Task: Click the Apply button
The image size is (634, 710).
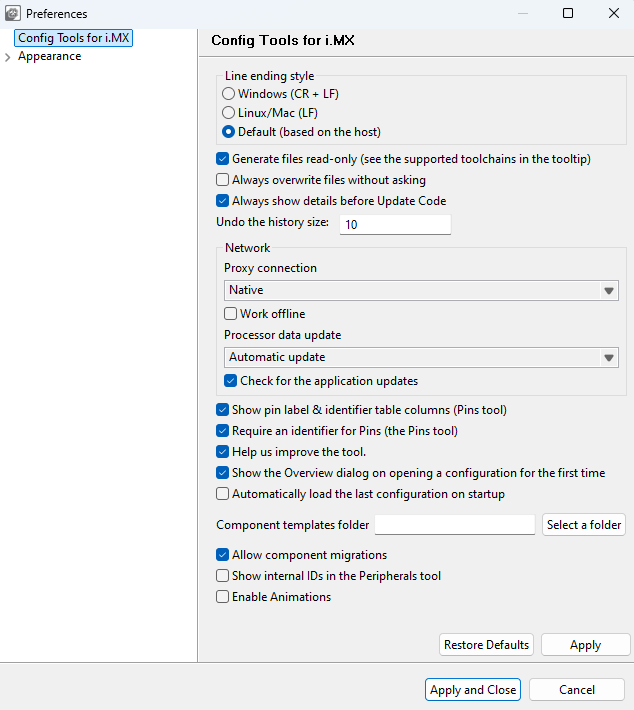Action: (x=585, y=645)
